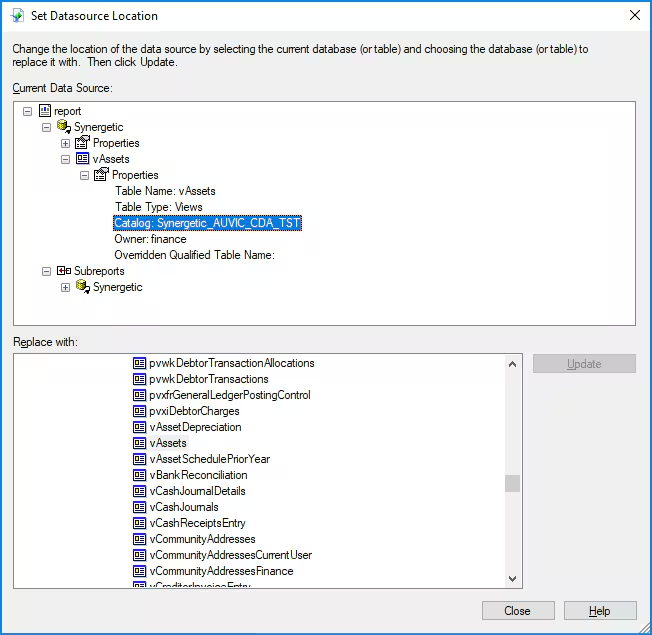Select vCommunityAddresses entry
The width and height of the screenshot is (652, 635).
[x=202, y=539]
